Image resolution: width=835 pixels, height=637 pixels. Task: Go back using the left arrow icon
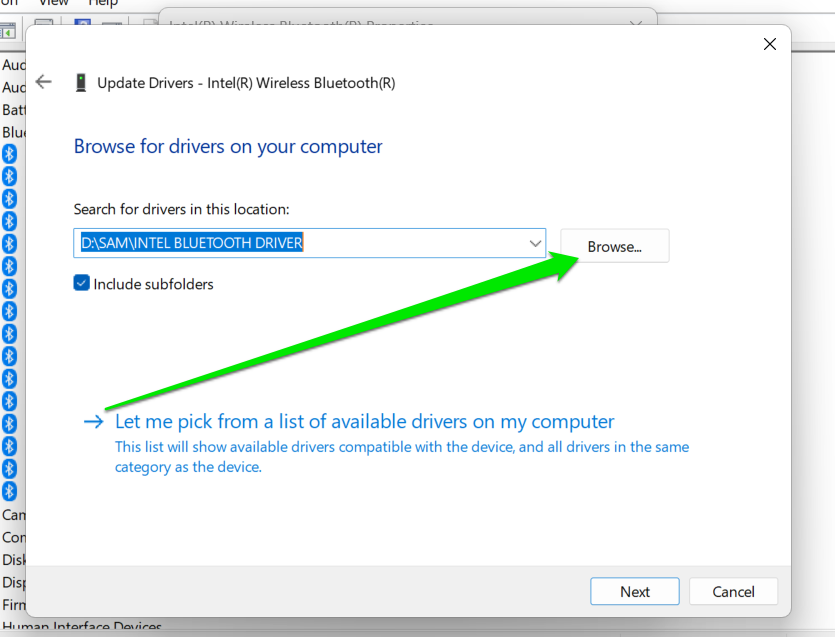44,81
